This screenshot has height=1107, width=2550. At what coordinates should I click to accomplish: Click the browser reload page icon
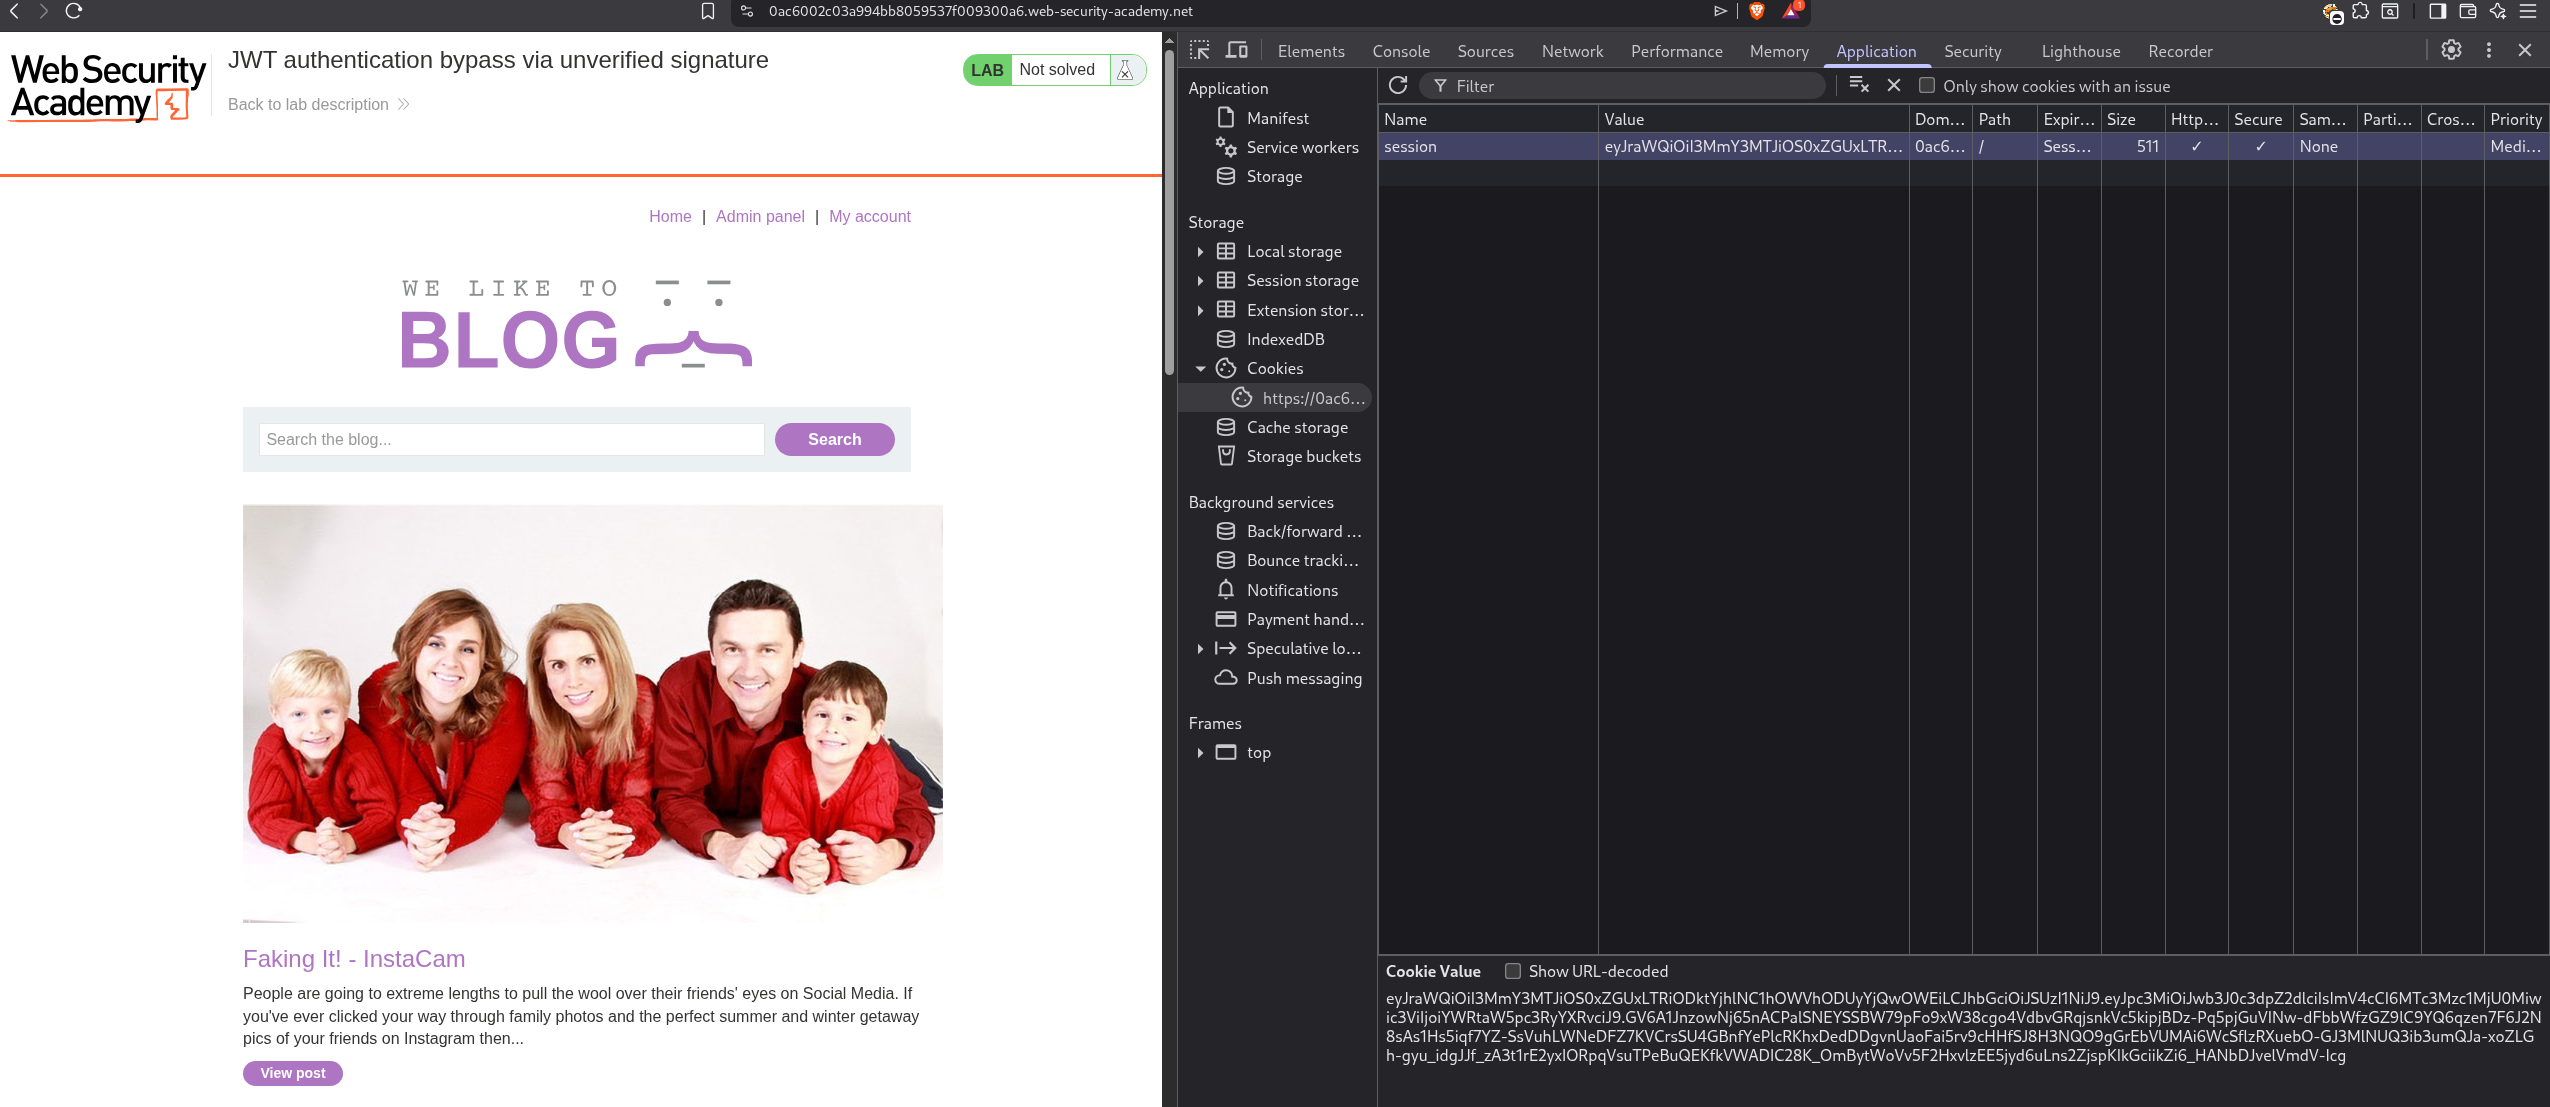(x=74, y=11)
